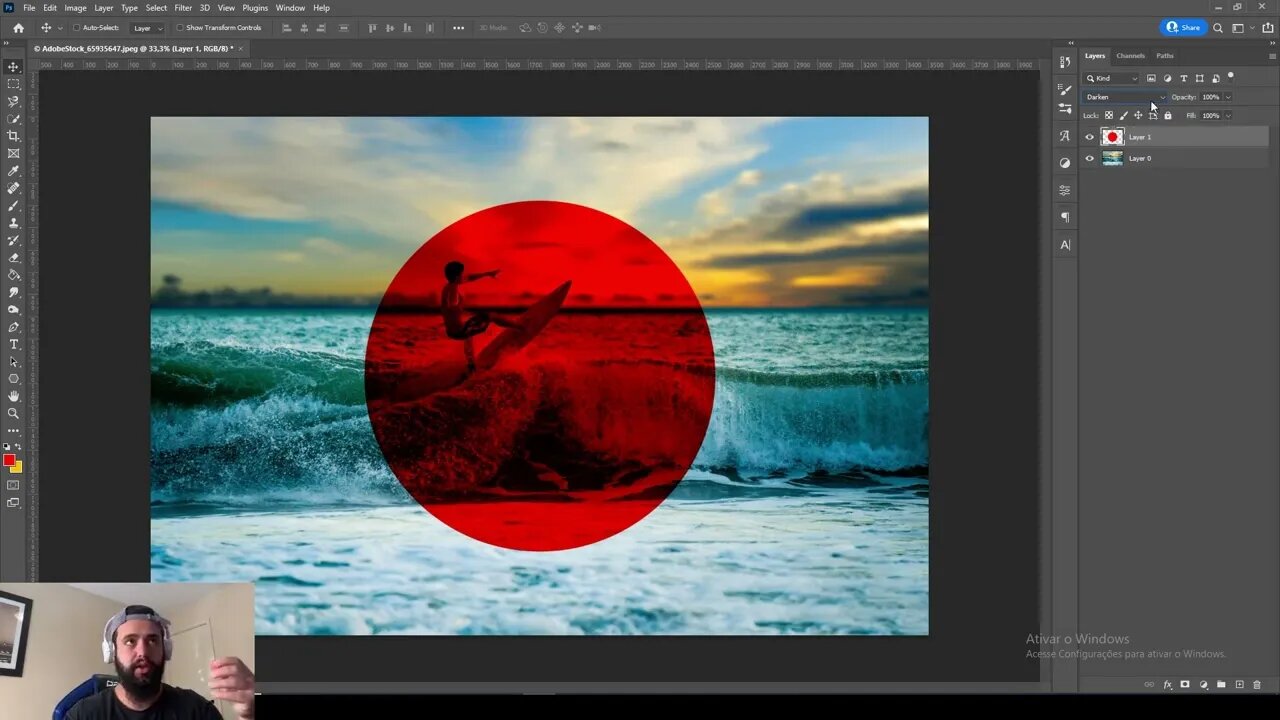Select the Clone Stamp tool

coord(13,223)
